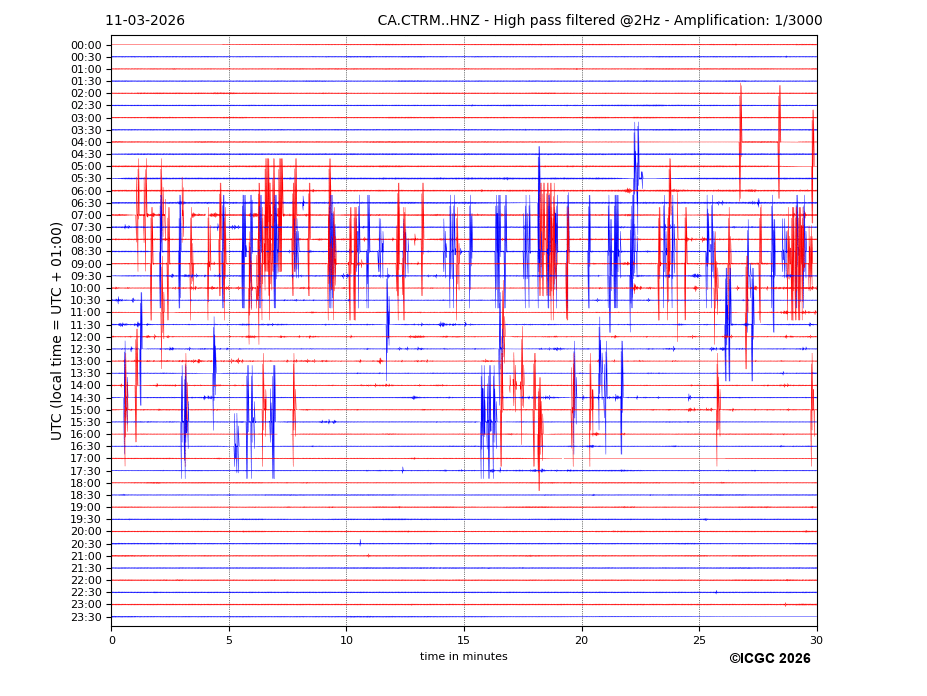The width and height of the screenshot is (927, 696).
Task: Click the 5 tick on minutes axis
Action: (x=229, y=639)
